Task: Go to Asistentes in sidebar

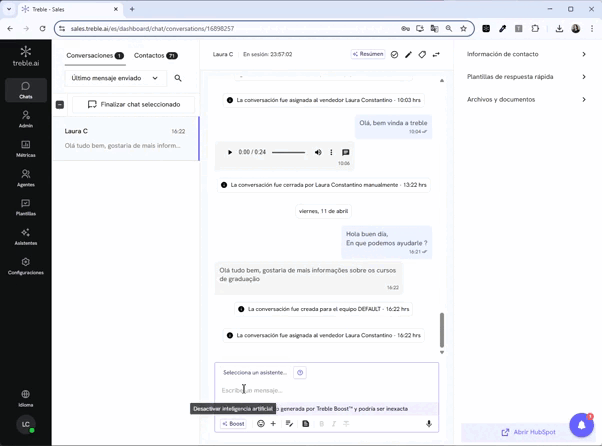Action: 26,236
